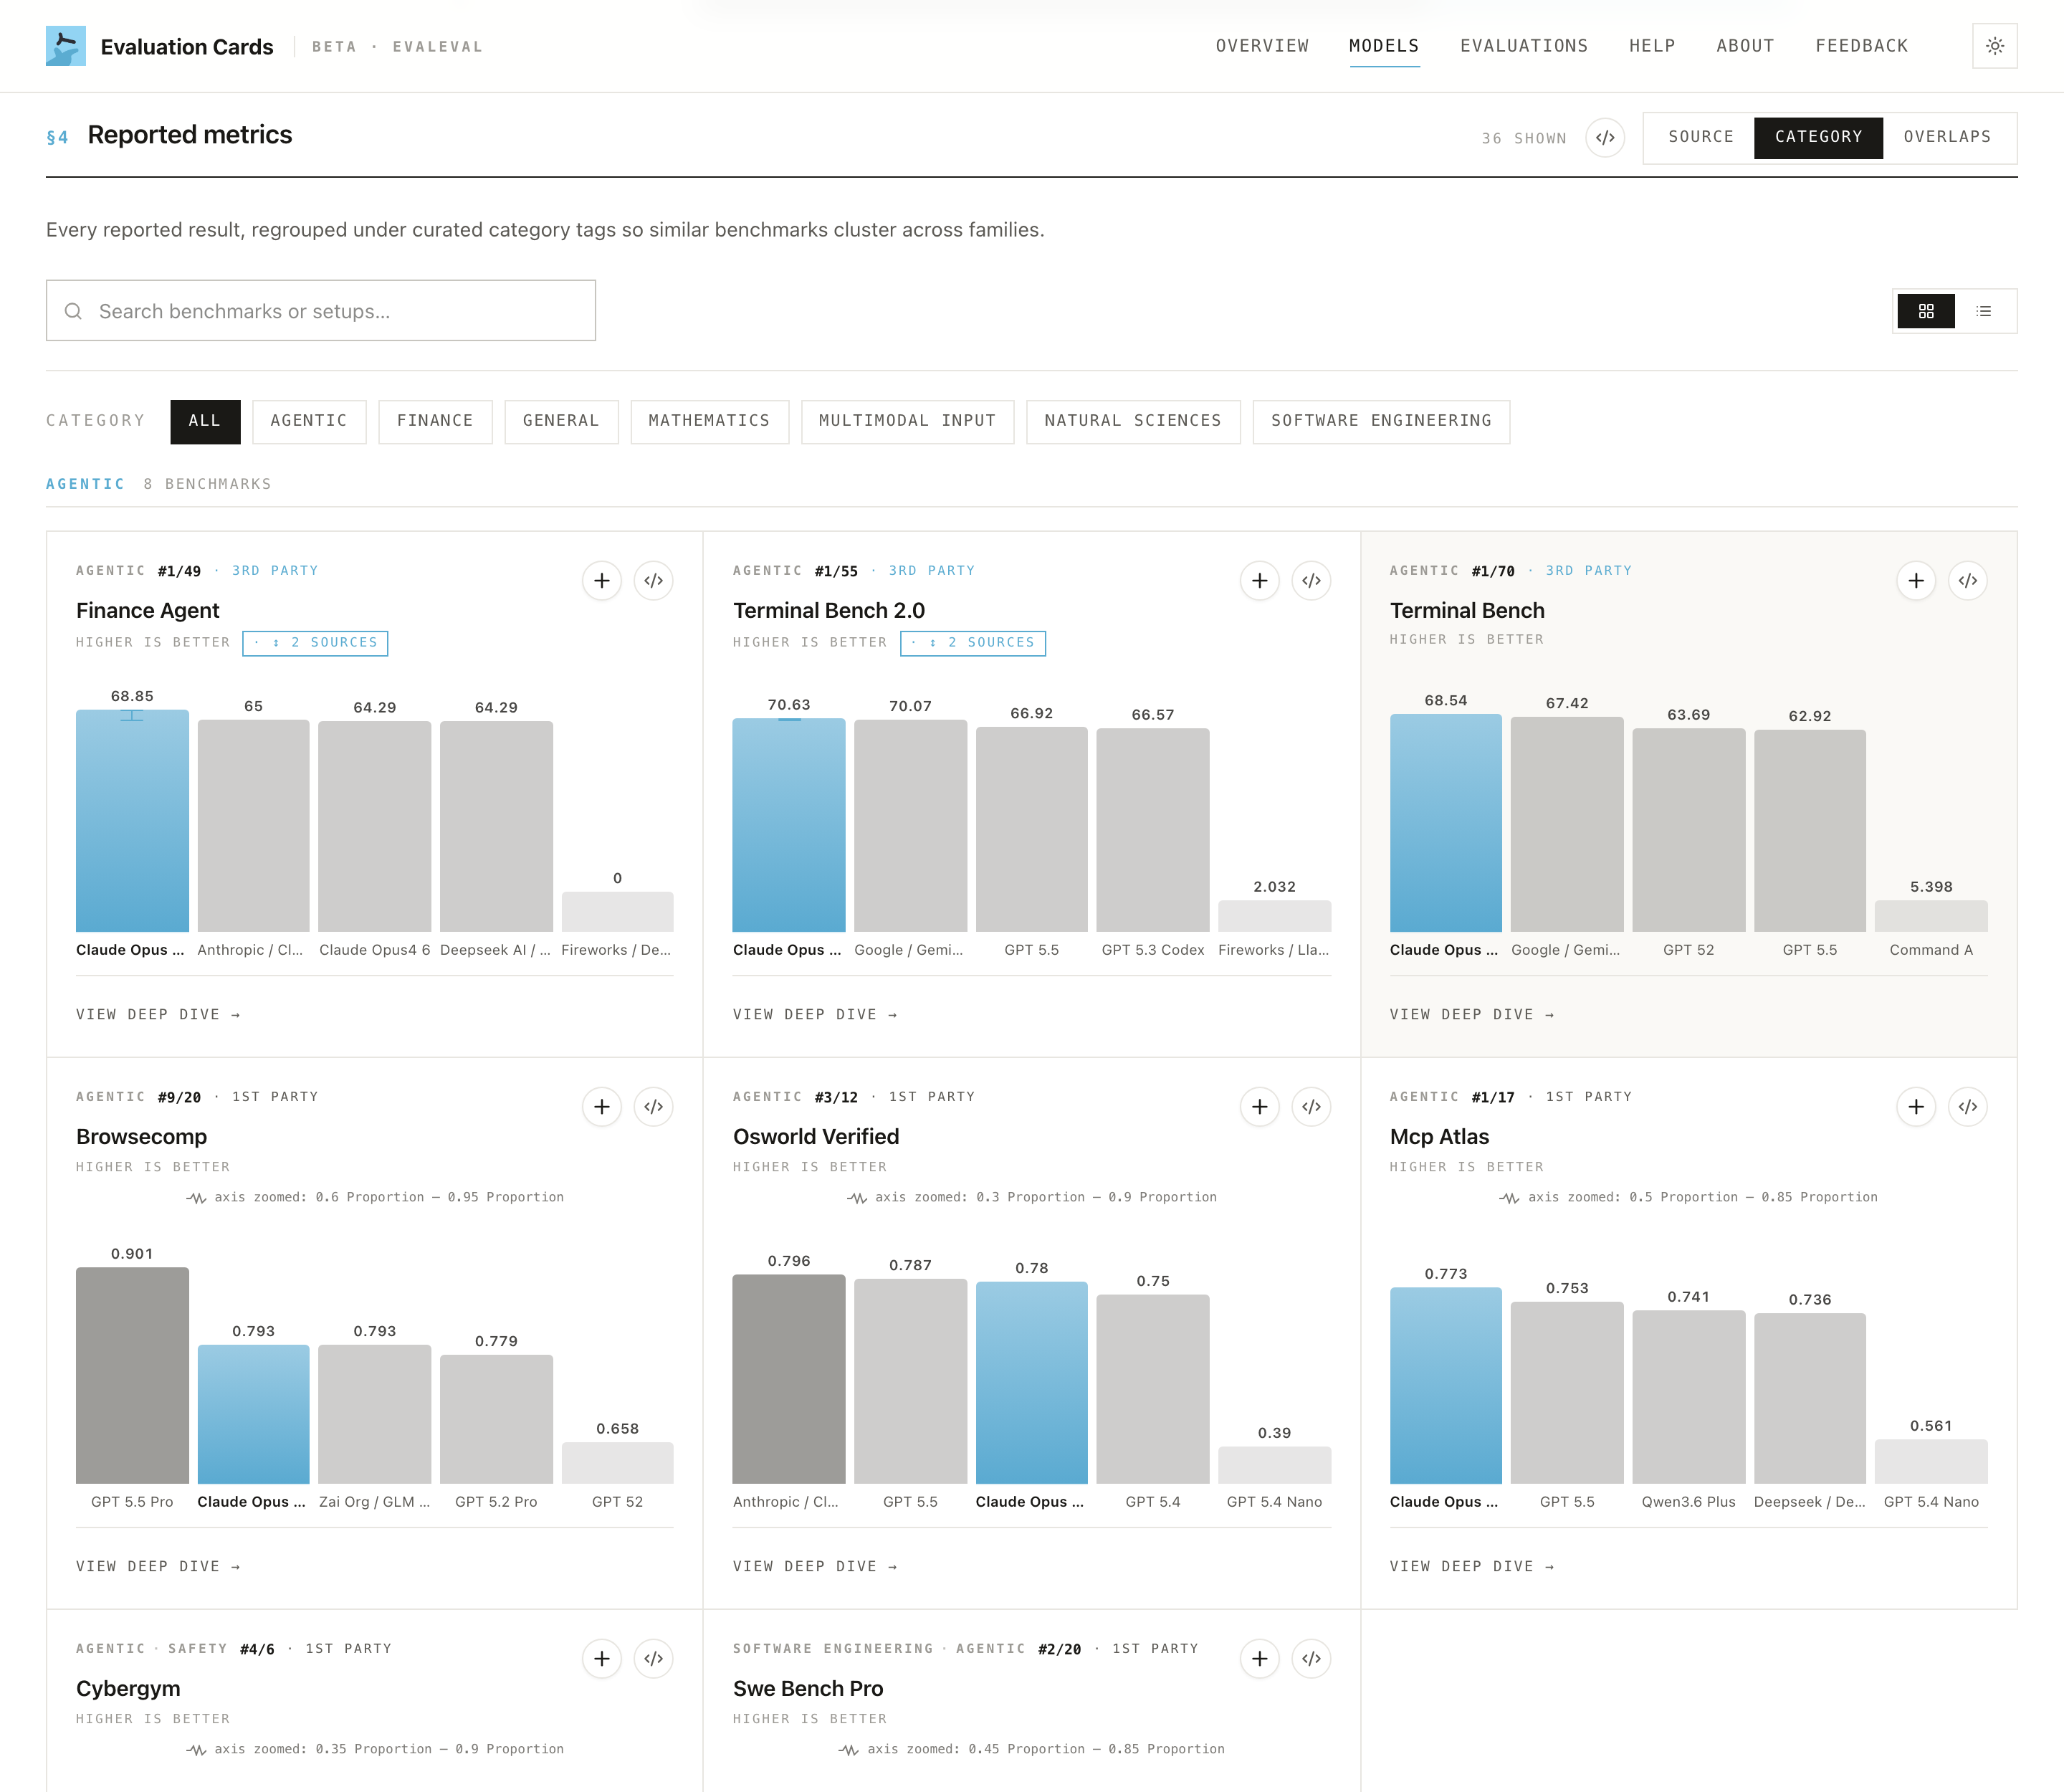Open embed code for Mcp Atlas card
This screenshot has width=2064, height=1792.
[x=1968, y=1107]
